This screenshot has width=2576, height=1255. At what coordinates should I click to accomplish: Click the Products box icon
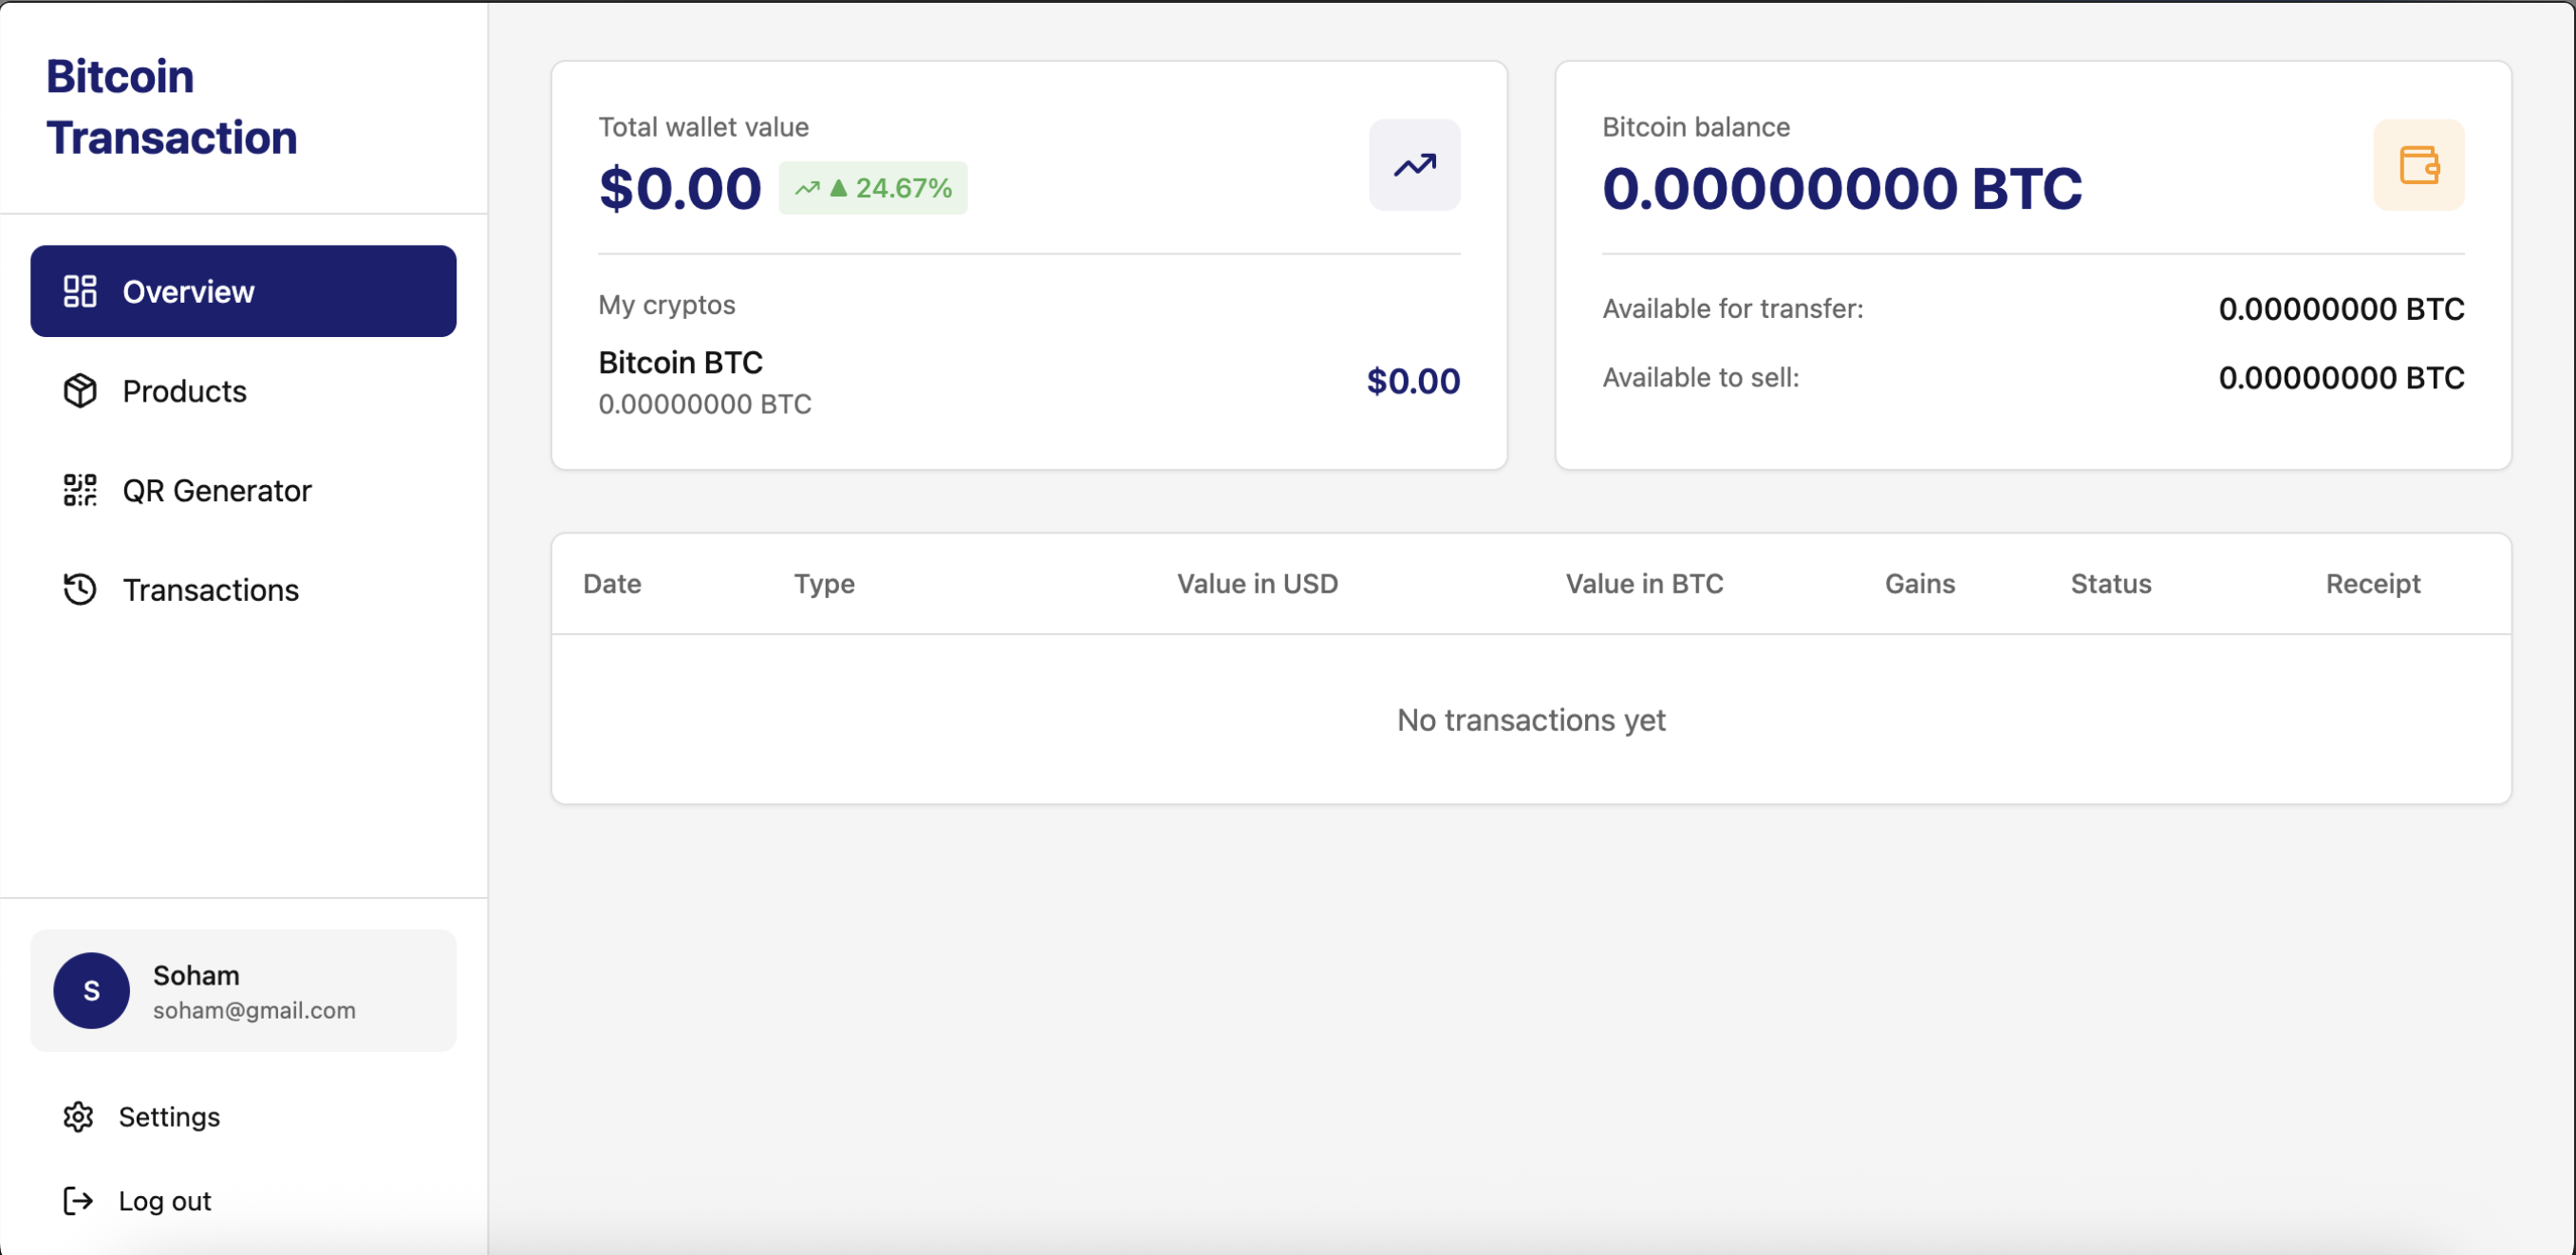80,391
